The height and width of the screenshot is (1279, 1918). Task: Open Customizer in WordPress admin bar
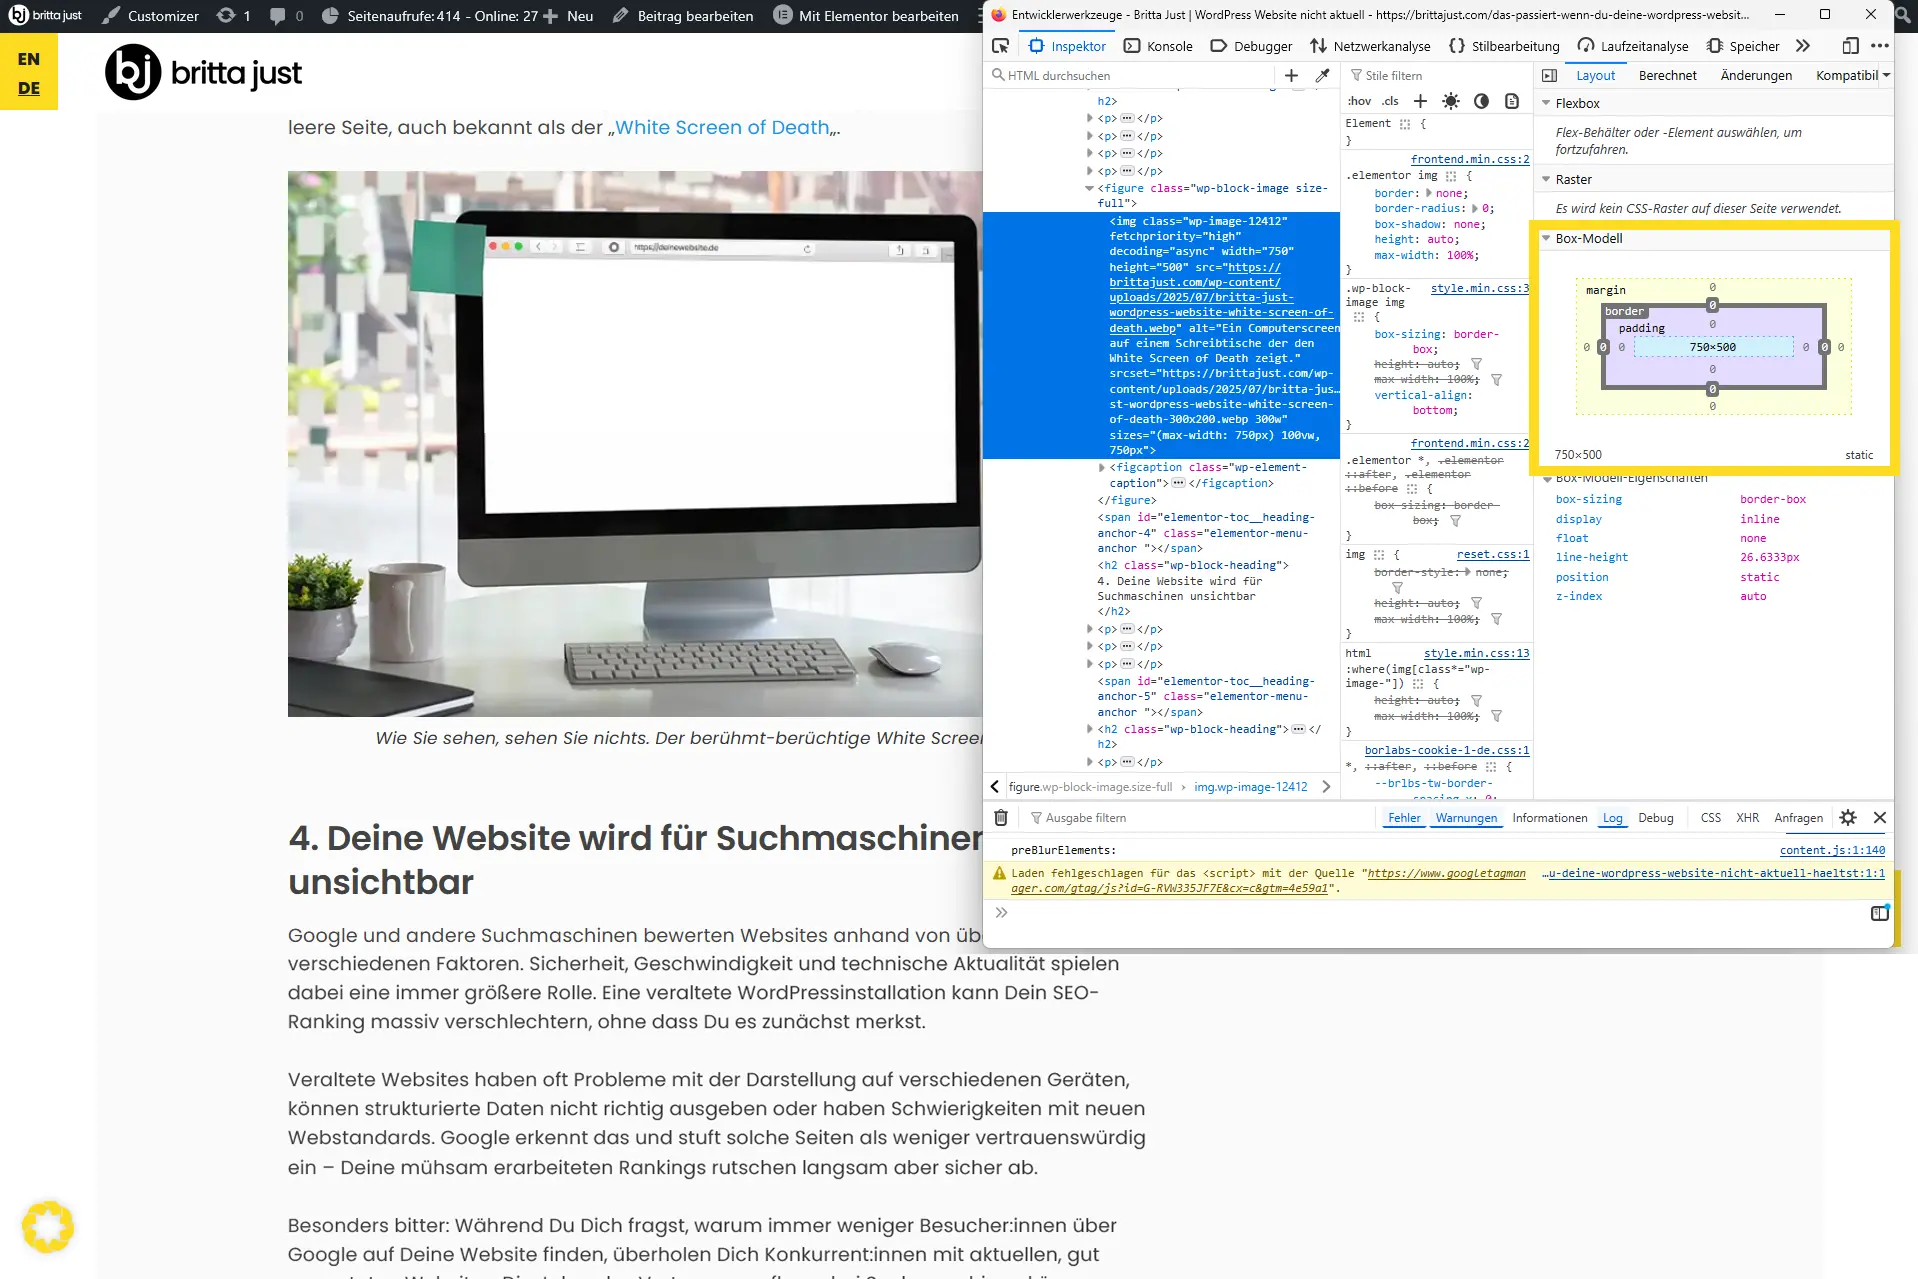151,16
